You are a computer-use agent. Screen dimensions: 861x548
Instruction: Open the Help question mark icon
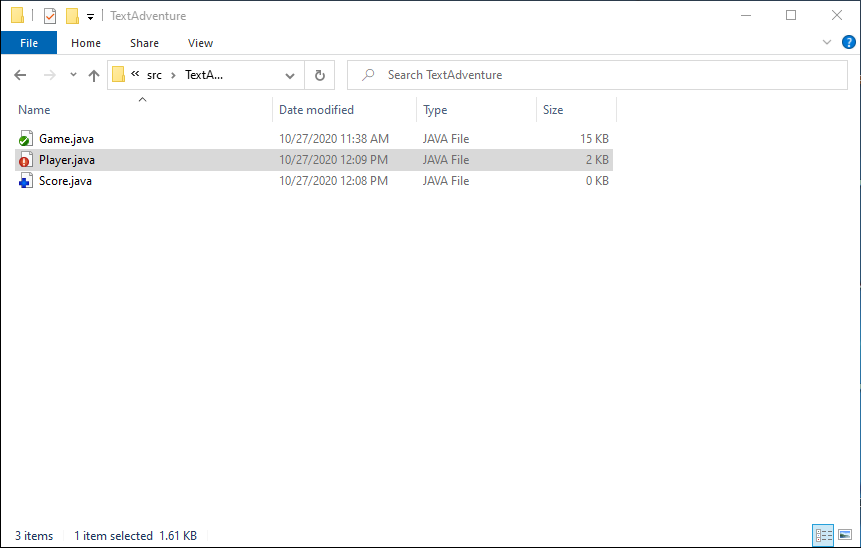[849, 43]
